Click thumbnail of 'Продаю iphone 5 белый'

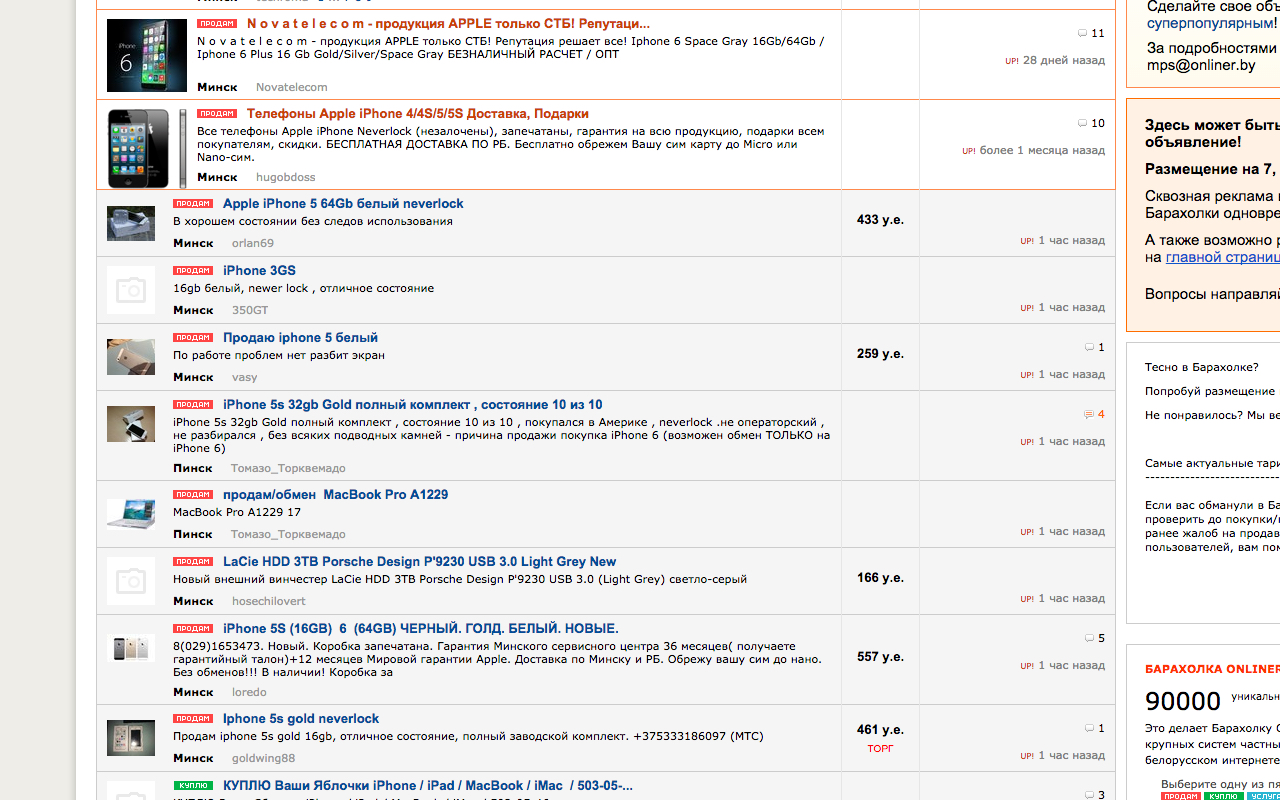(x=131, y=357)
